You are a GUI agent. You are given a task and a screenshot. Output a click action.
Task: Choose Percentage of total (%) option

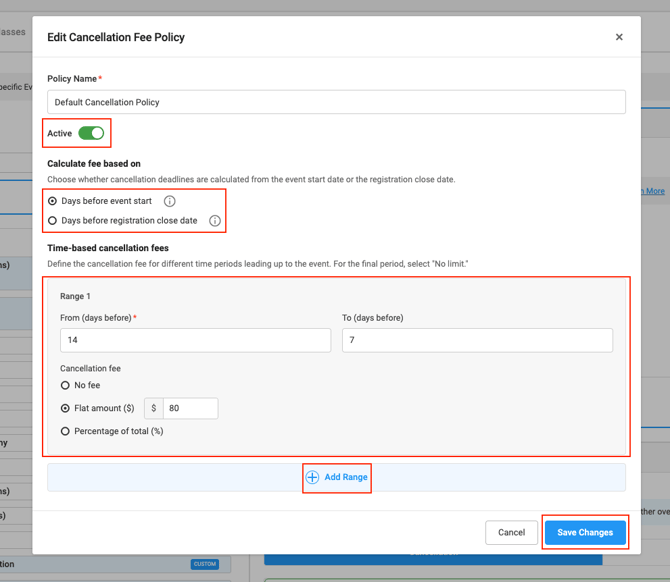click(x=65, y=431)
